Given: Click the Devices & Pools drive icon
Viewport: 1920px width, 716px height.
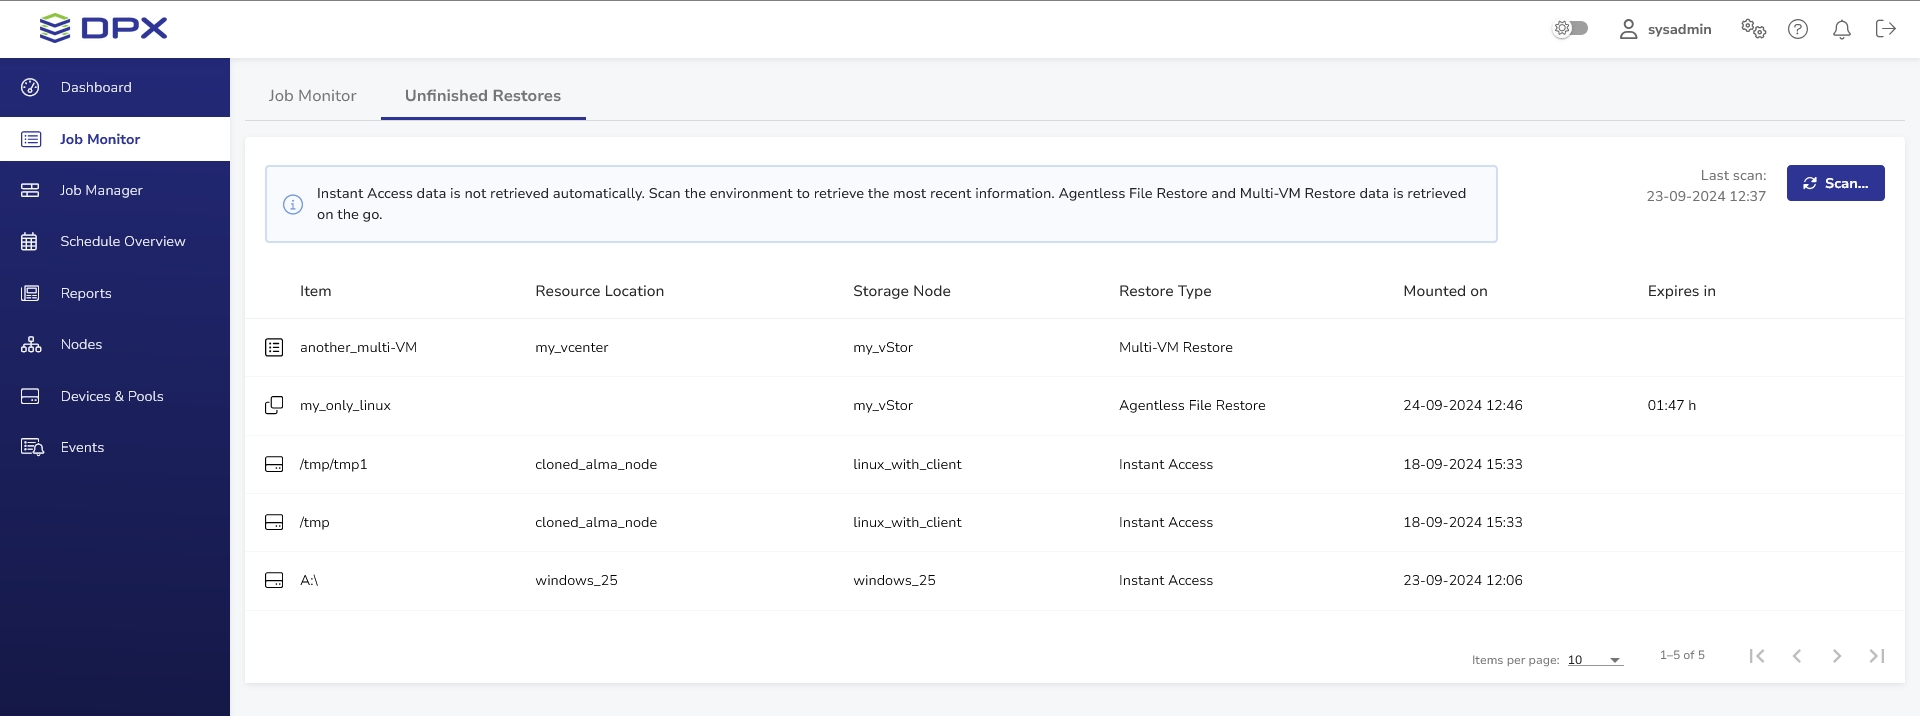Looking at the screenshot, I should click(30, 396).
